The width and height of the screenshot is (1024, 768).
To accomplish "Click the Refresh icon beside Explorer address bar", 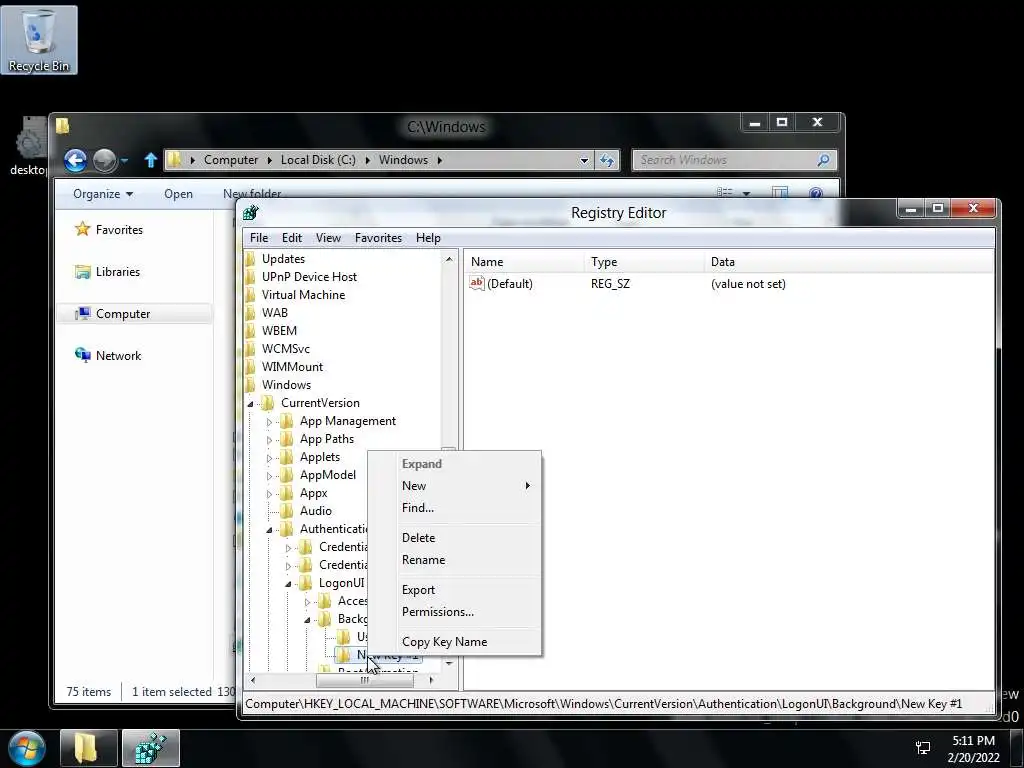I will pos(607,160).
